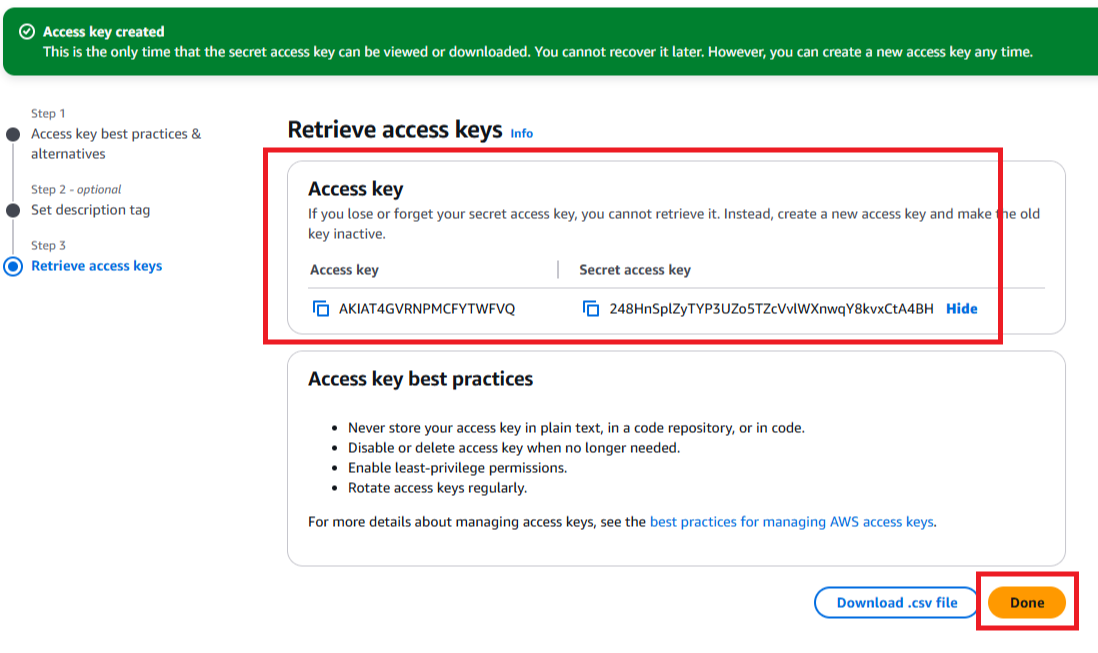Click the green success checkmark icon

tap(27, 32)
